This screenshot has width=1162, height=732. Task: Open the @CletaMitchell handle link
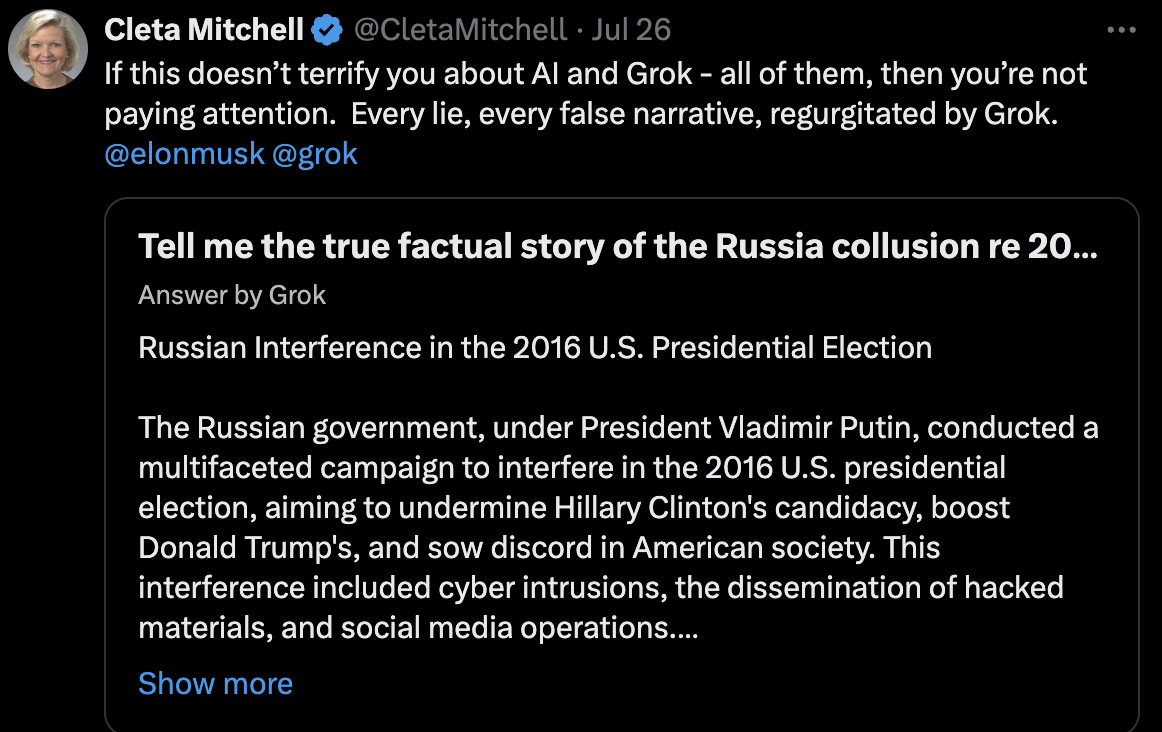tap(461, 30)
